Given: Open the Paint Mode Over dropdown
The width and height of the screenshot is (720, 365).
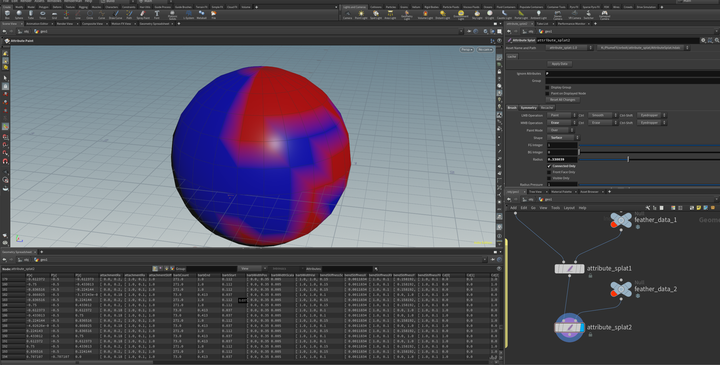Looking at the screenshot, I should pyautogui.click(x=560, y=130).
